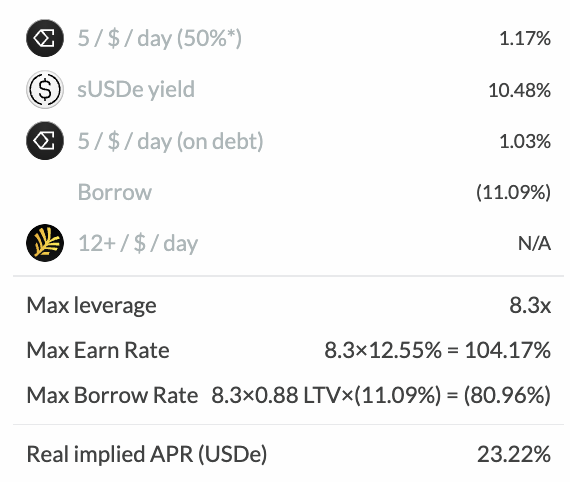Click the Max leverage label
The width and height of the screenshot is (570, 482).
92,305
